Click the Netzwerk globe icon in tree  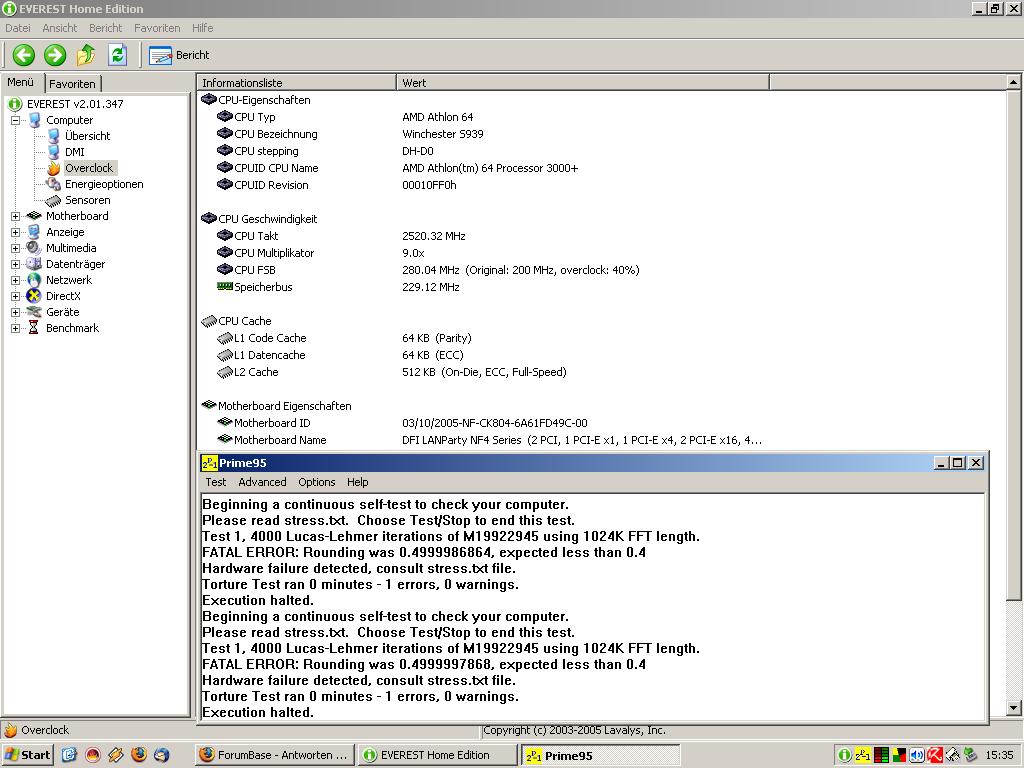pos(34,280)
